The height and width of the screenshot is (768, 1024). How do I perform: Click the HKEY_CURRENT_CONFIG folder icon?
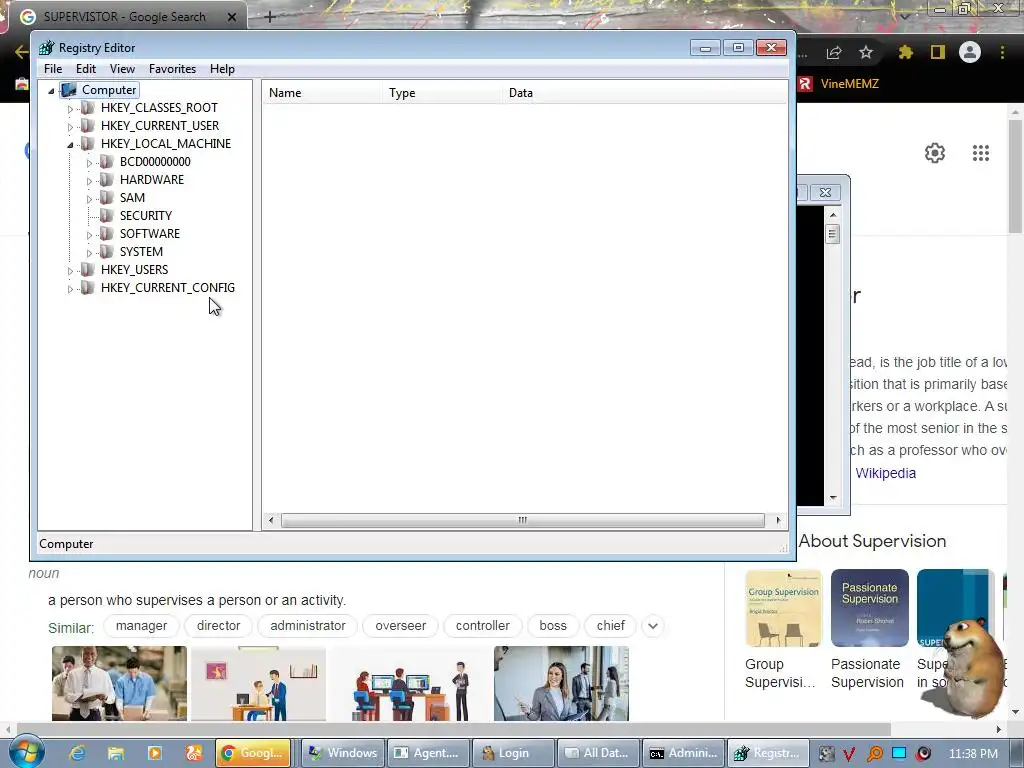[x=88, y=287]
